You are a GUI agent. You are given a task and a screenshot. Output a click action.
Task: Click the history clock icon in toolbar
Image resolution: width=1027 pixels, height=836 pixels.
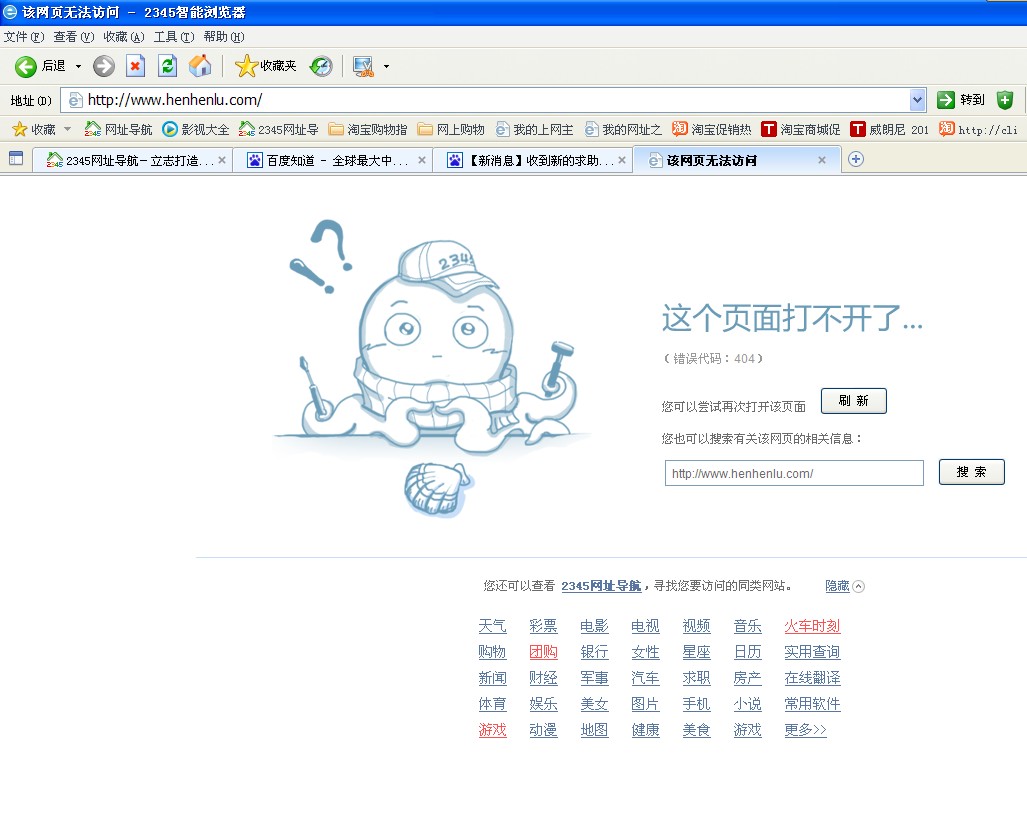[x=321, y=66]
